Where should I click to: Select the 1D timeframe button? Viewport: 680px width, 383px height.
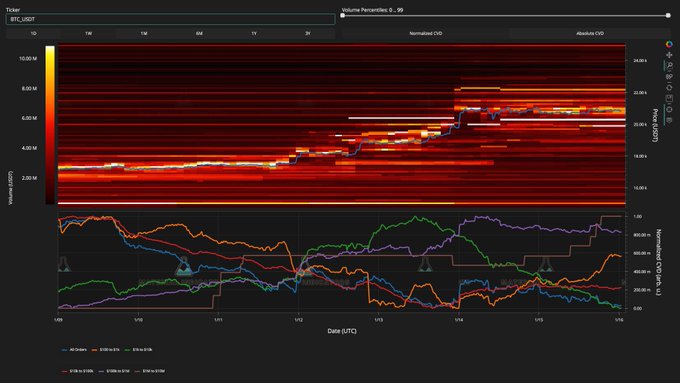[x=33, y=33]
